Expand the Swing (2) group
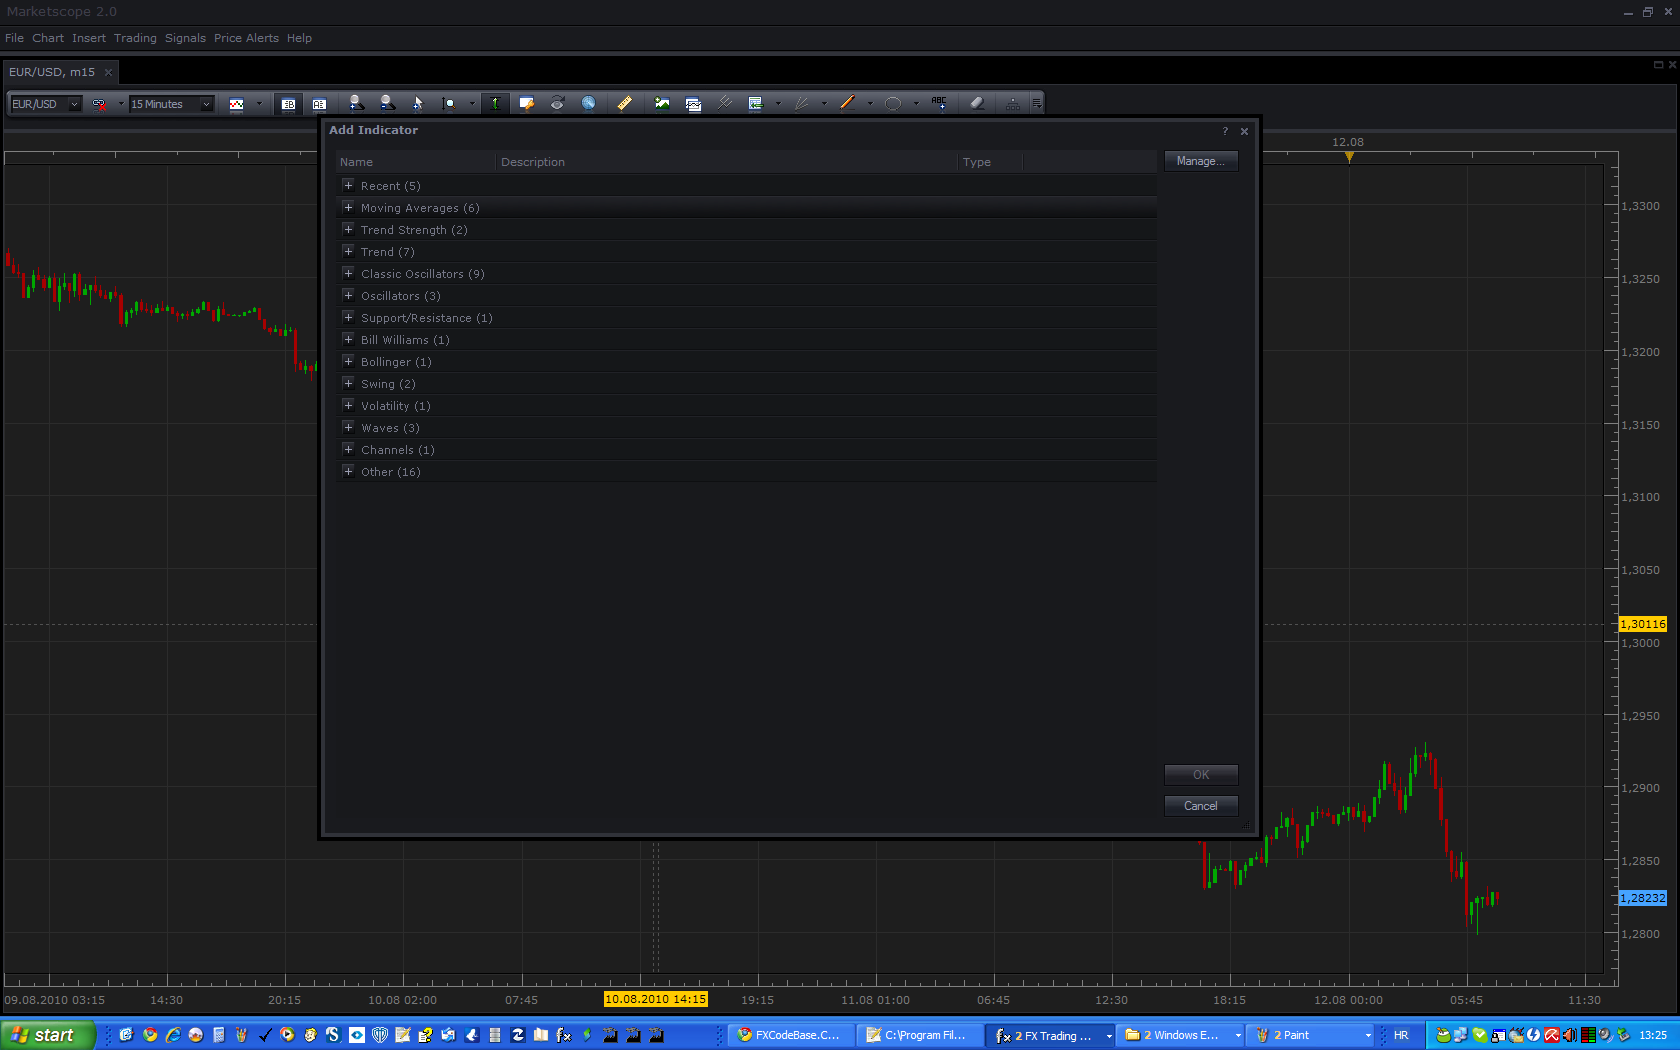This screenshot has height=1050, width=1680. (x=348, y=383)
